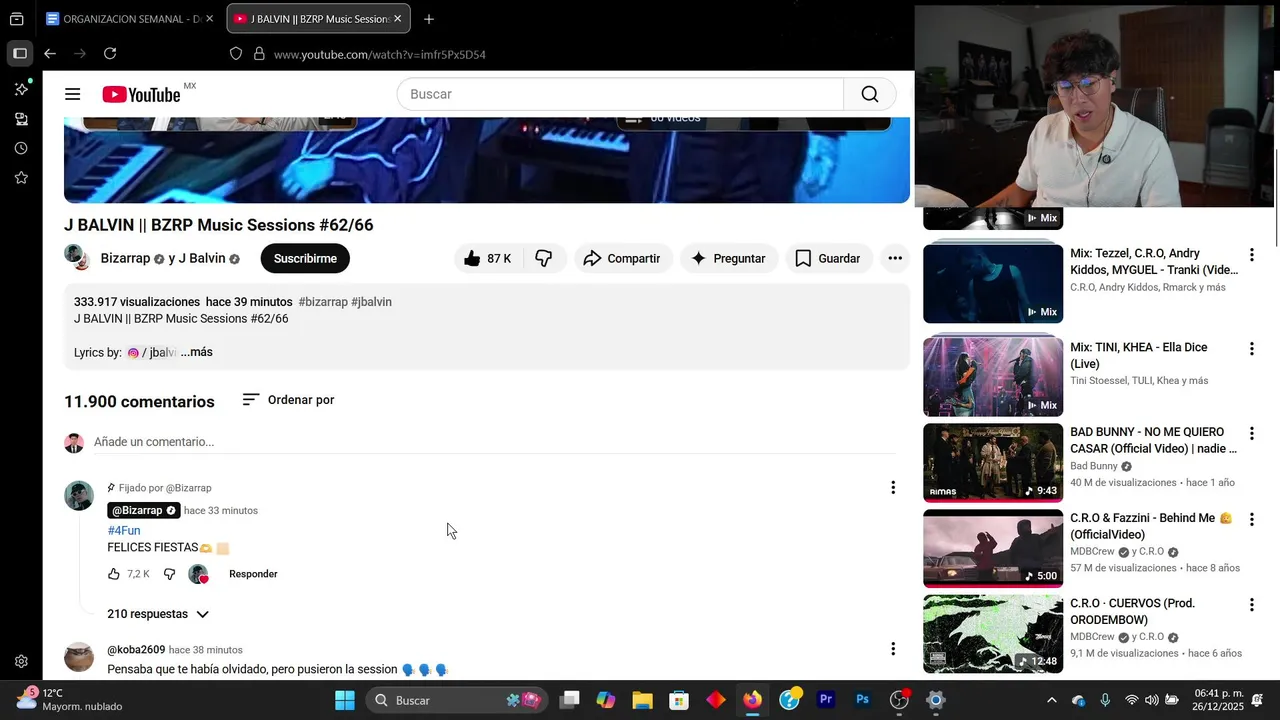1280x720 pixels.
Task: Open the Bookmarks star sidebar icon
Action: [x=21, y=177]
